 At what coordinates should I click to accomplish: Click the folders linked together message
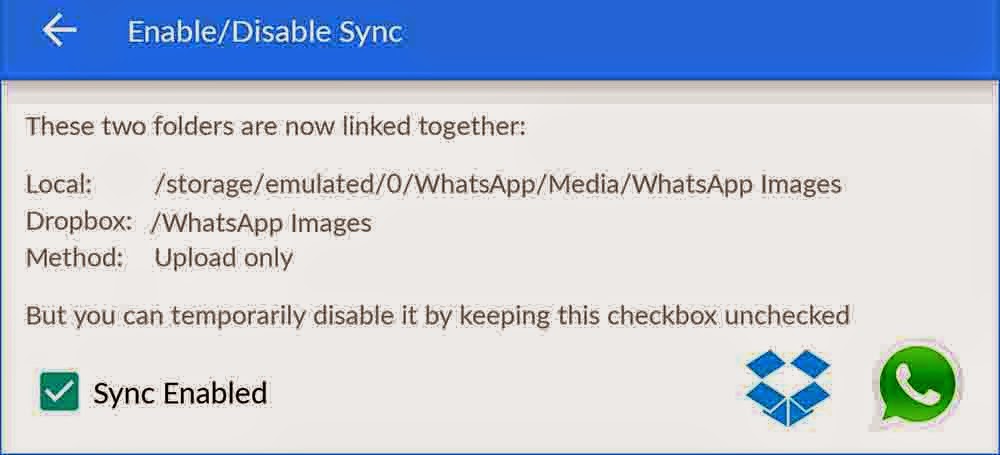coord(276,126)
